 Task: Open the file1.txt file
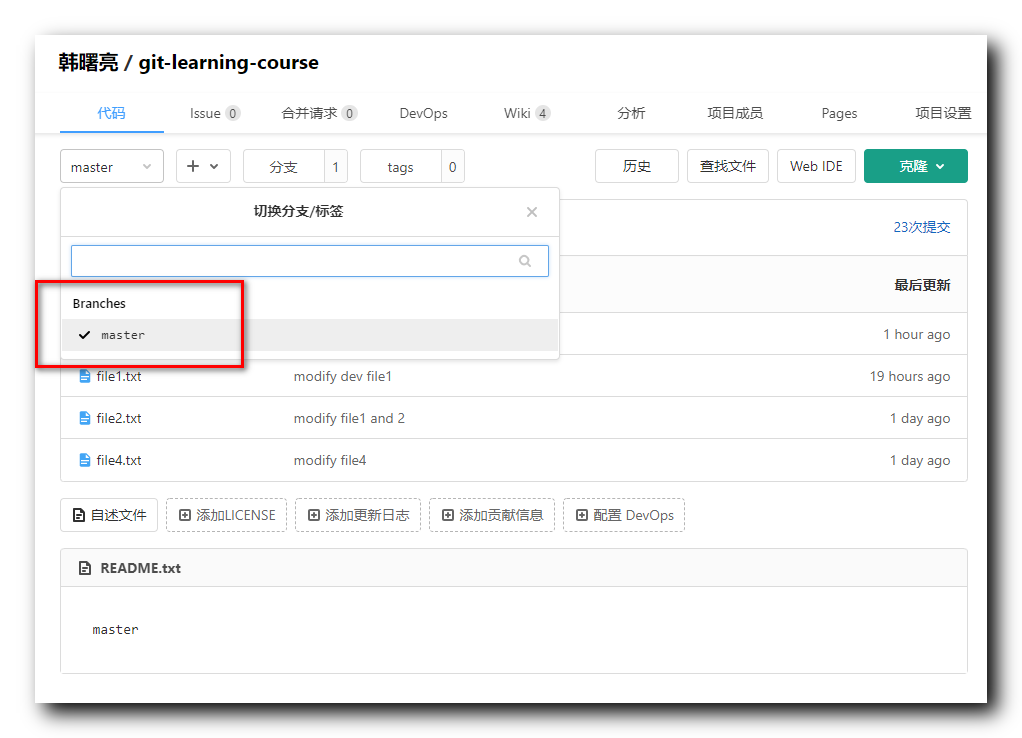pyautogui.click(x=119, y=376)
